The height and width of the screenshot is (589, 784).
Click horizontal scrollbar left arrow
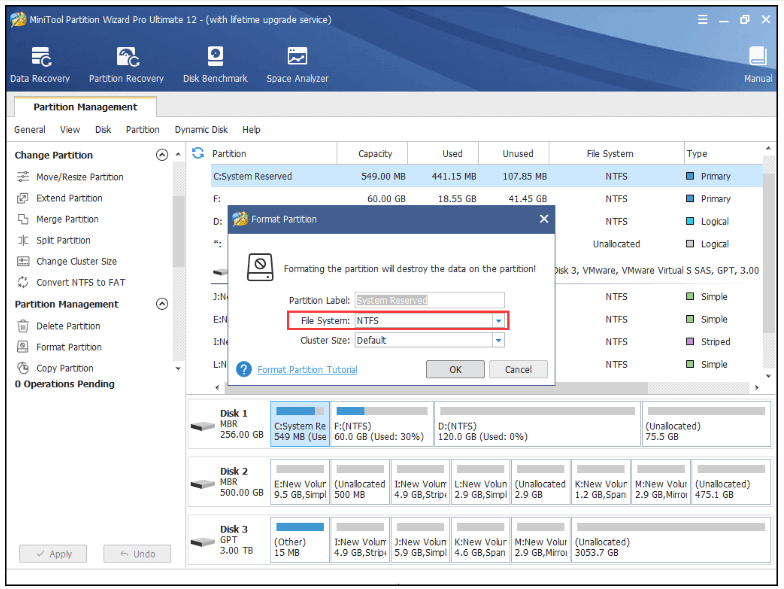click(x=217, y=388)
